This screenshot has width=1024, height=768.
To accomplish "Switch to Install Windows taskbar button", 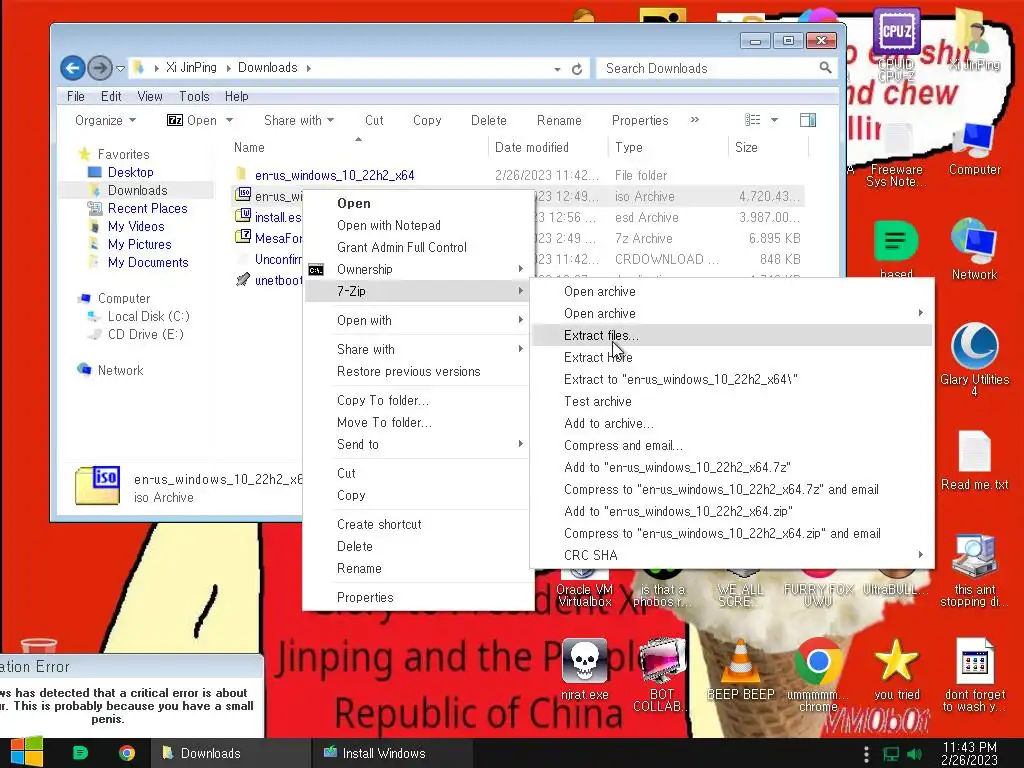I will [x=392, y=753].
